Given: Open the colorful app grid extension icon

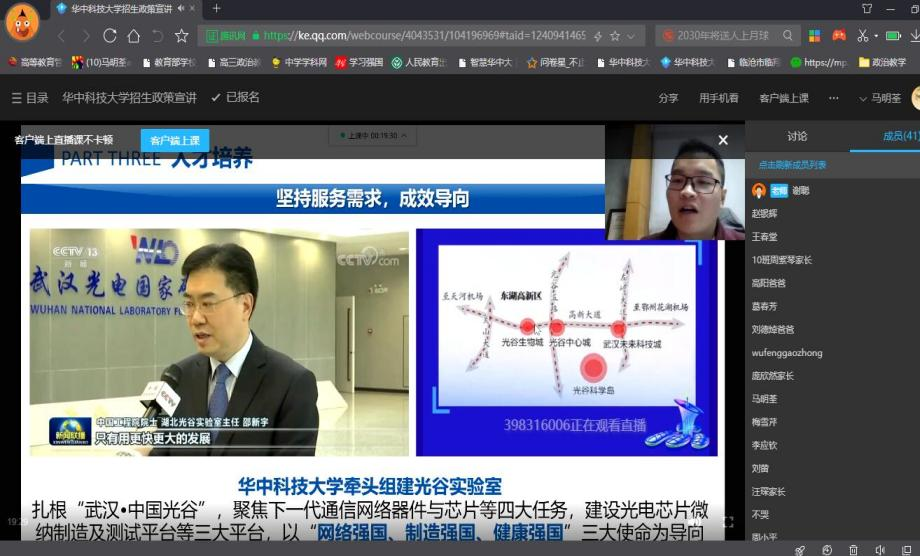Looking at the screenshot, I should click(x=814, y=36).
